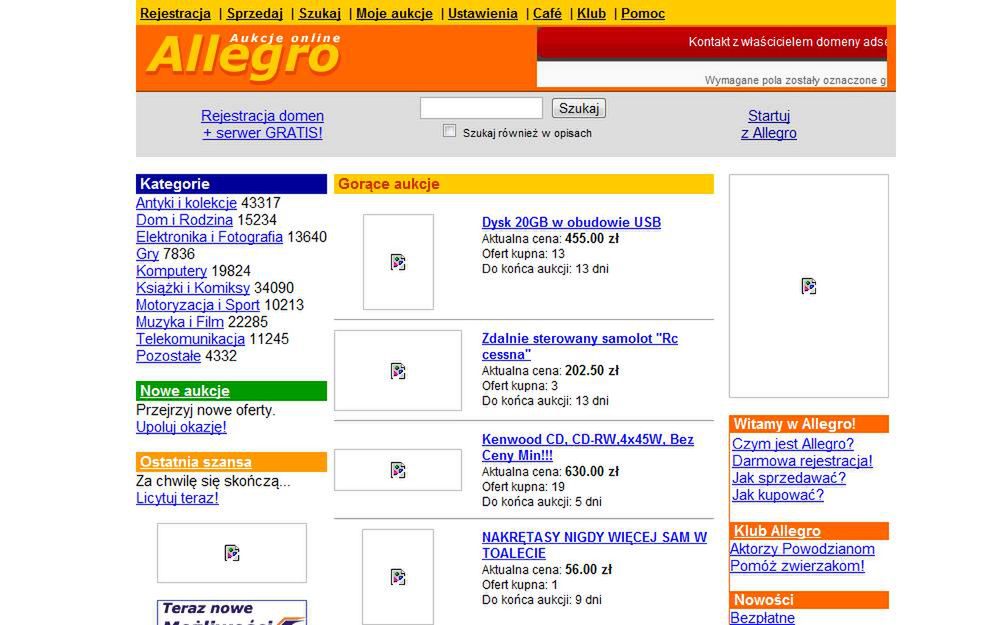
Task: Follow Upoluj okazję! link
Action: point(181,427)
